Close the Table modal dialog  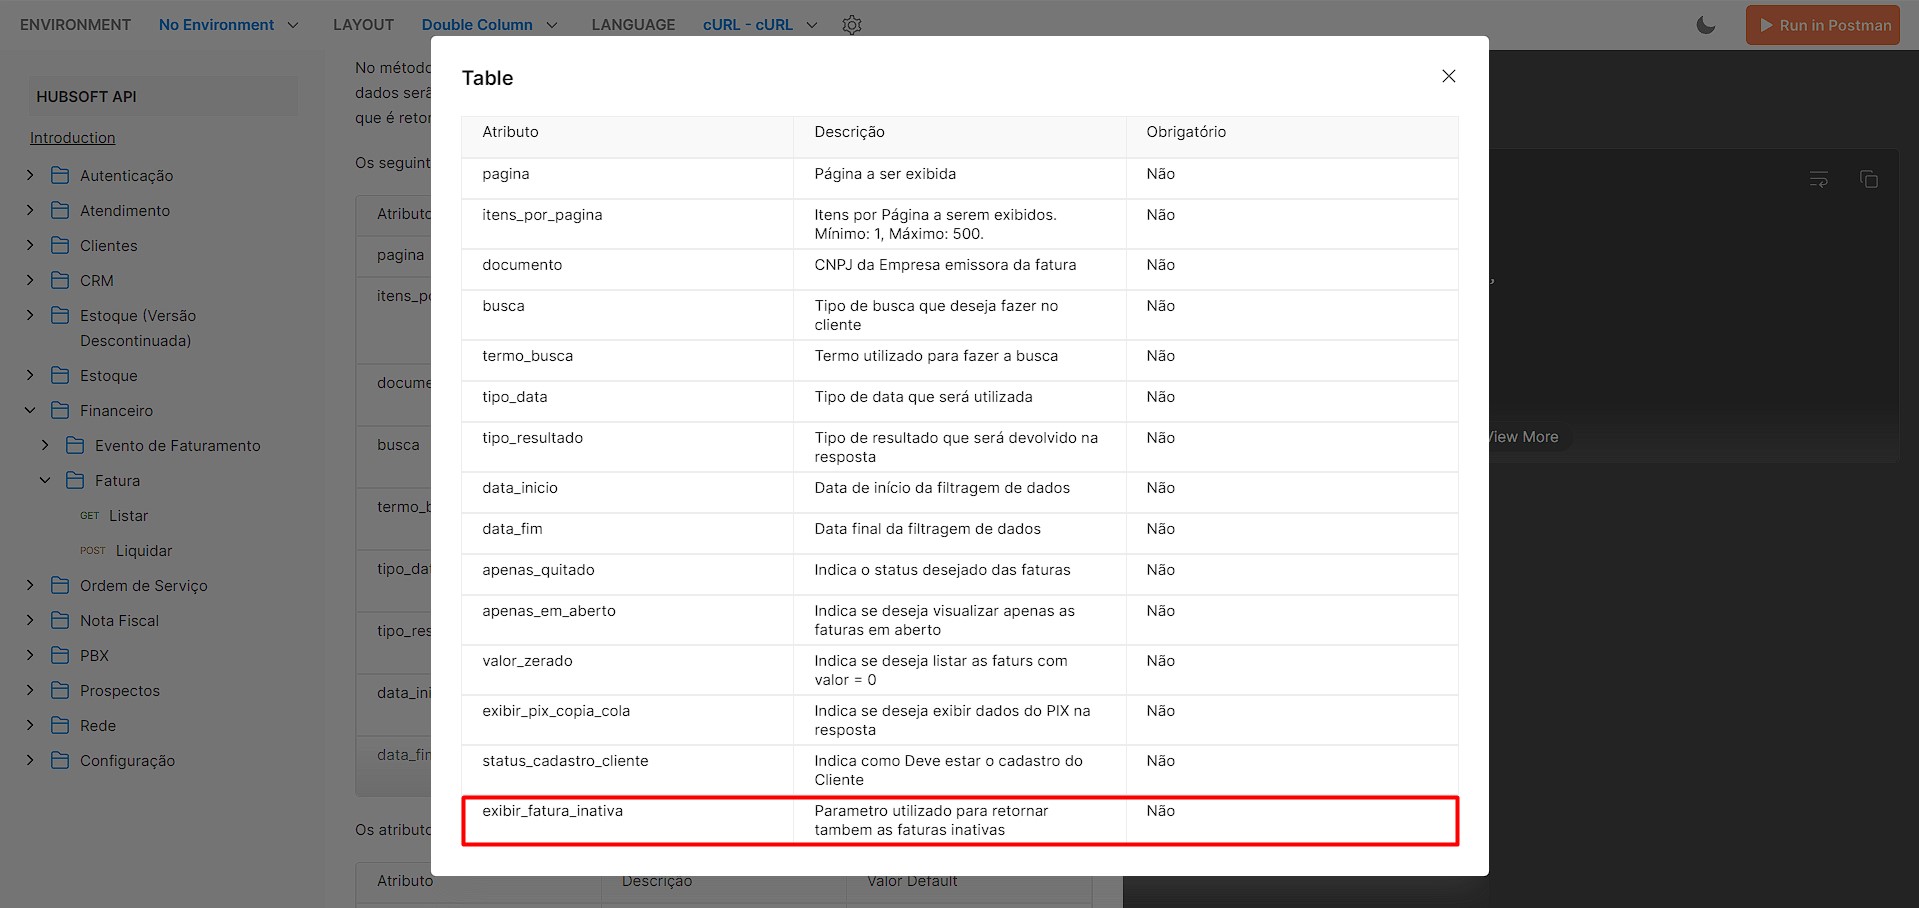(1448, 76)
